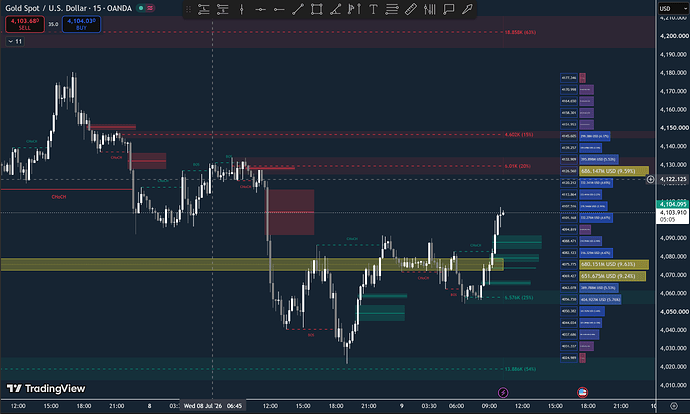Select the trend line tool

pyautogui.click(x=297, y=9)
